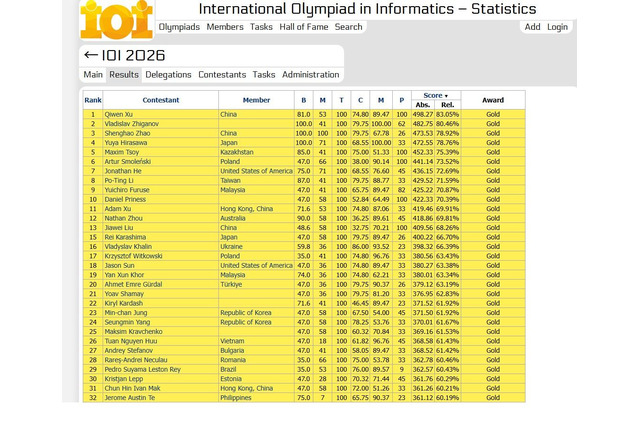The width and height of the screenshot is (640, 426).
Task: Open the Tasks item in top navigation
Action: click(261, 27)
